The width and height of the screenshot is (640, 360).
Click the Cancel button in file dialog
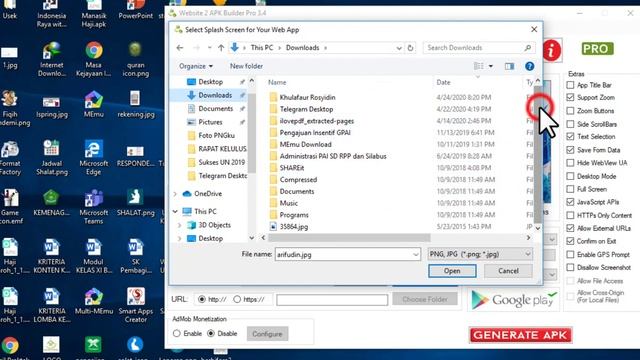(x=508, y=271)
